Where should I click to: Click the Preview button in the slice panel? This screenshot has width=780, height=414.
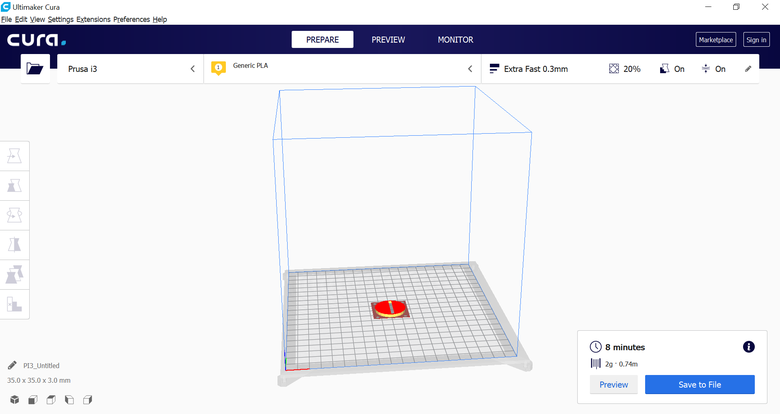(613, 385)
